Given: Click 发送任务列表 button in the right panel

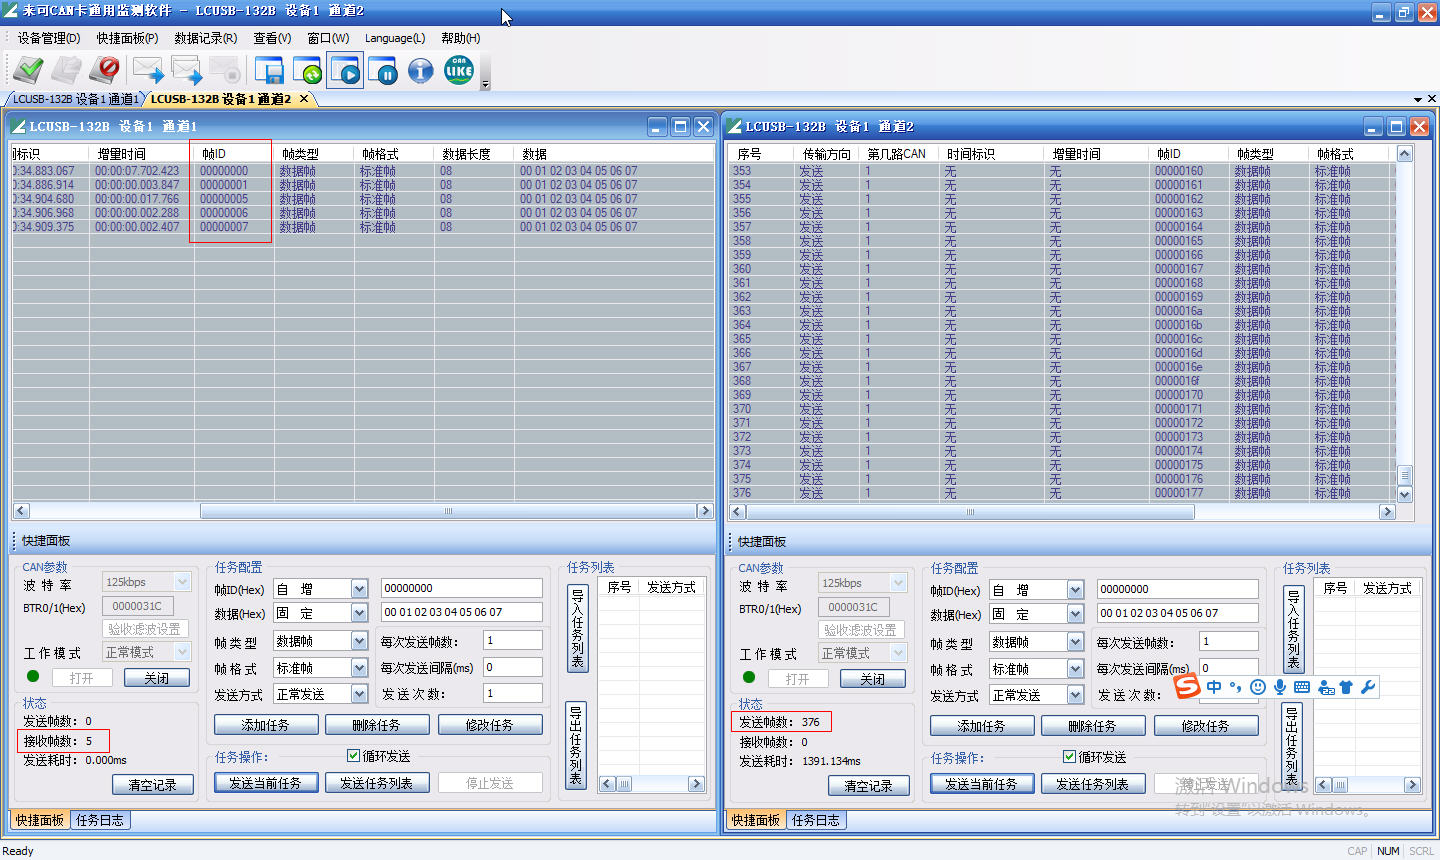Looking at the screenshot, I should [1092, 784].
